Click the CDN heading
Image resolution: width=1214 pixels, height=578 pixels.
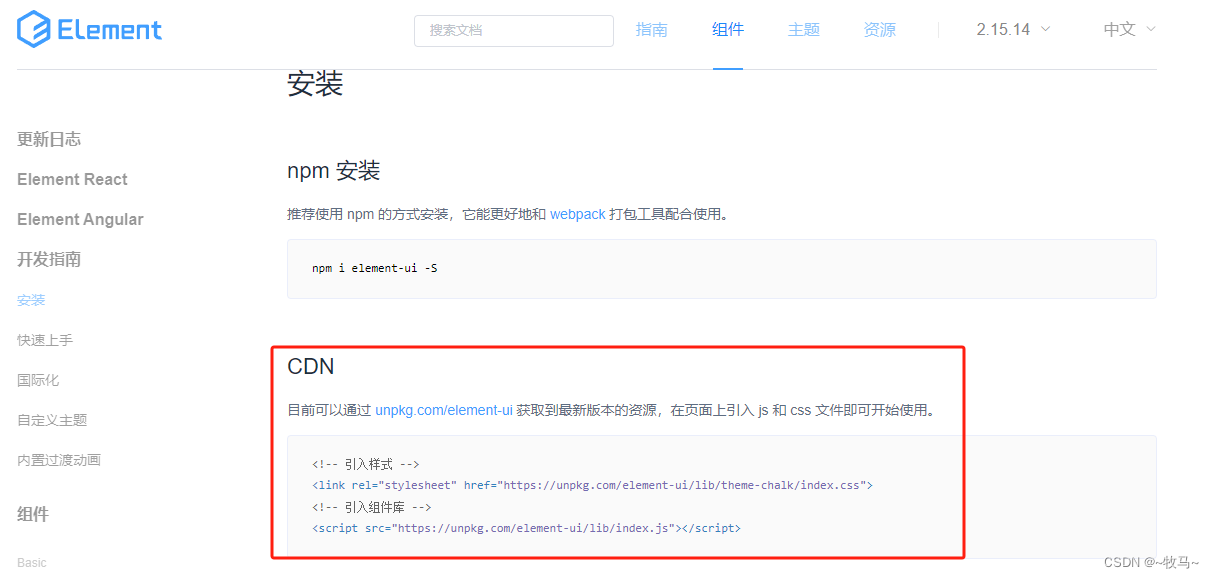pos(311,366)
